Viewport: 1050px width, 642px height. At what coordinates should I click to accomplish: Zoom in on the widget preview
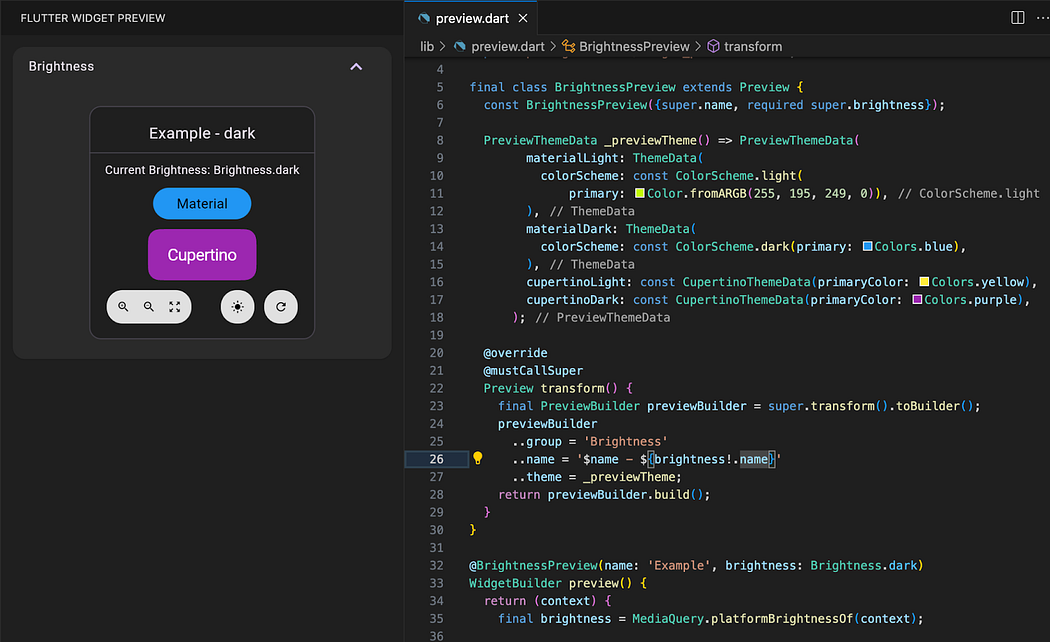pyautogui.click(x=123, y=307)
